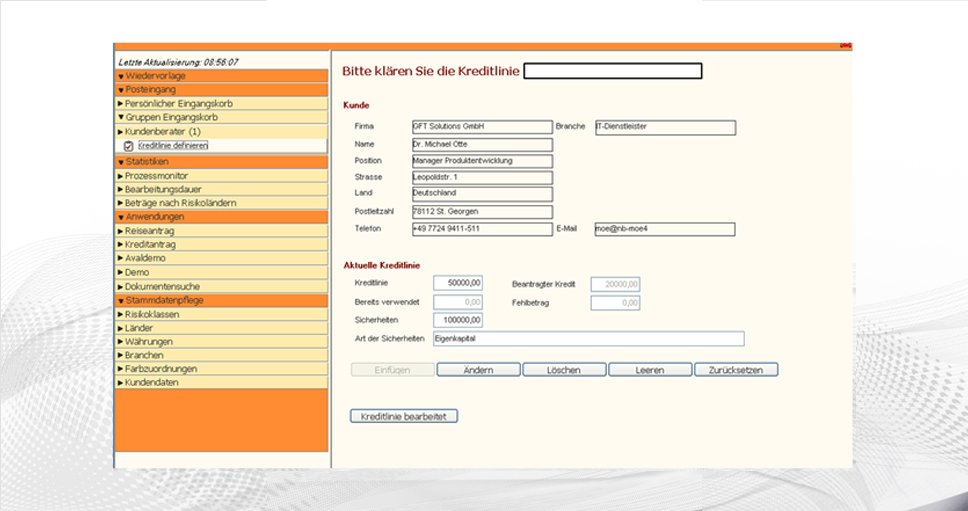Screen dimensions: 968x511
Task: Collapse the Posteingang section
Action: [221, 90]
